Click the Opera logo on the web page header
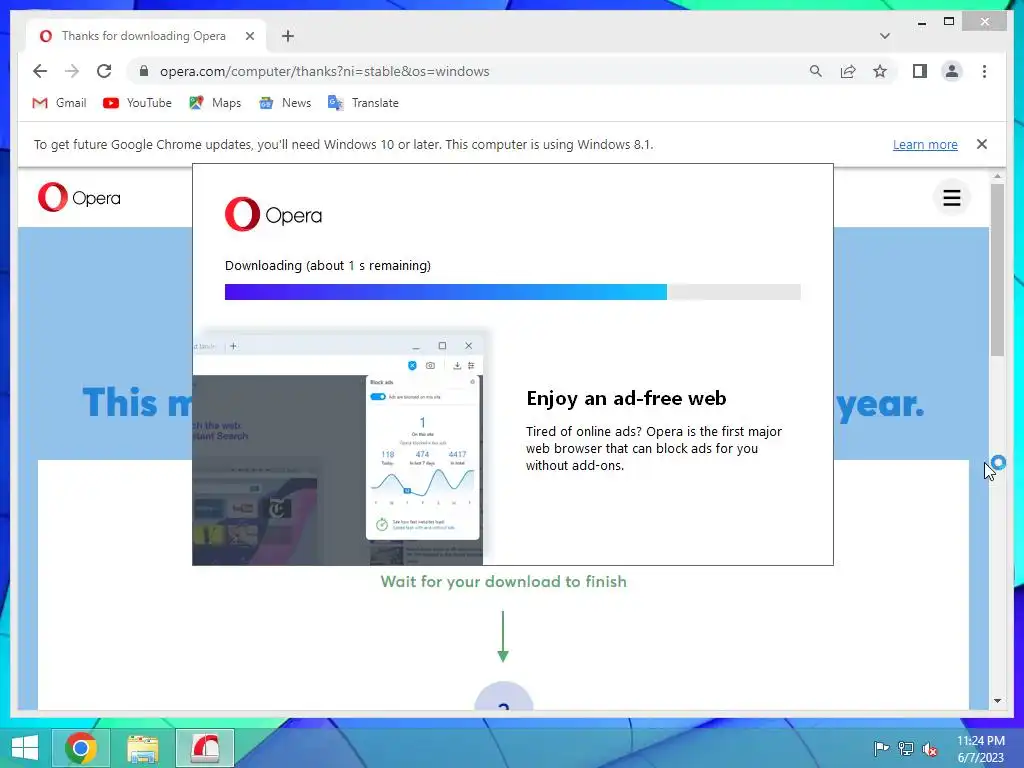The width and height of the screenshot is (1024, 768). 79,197
